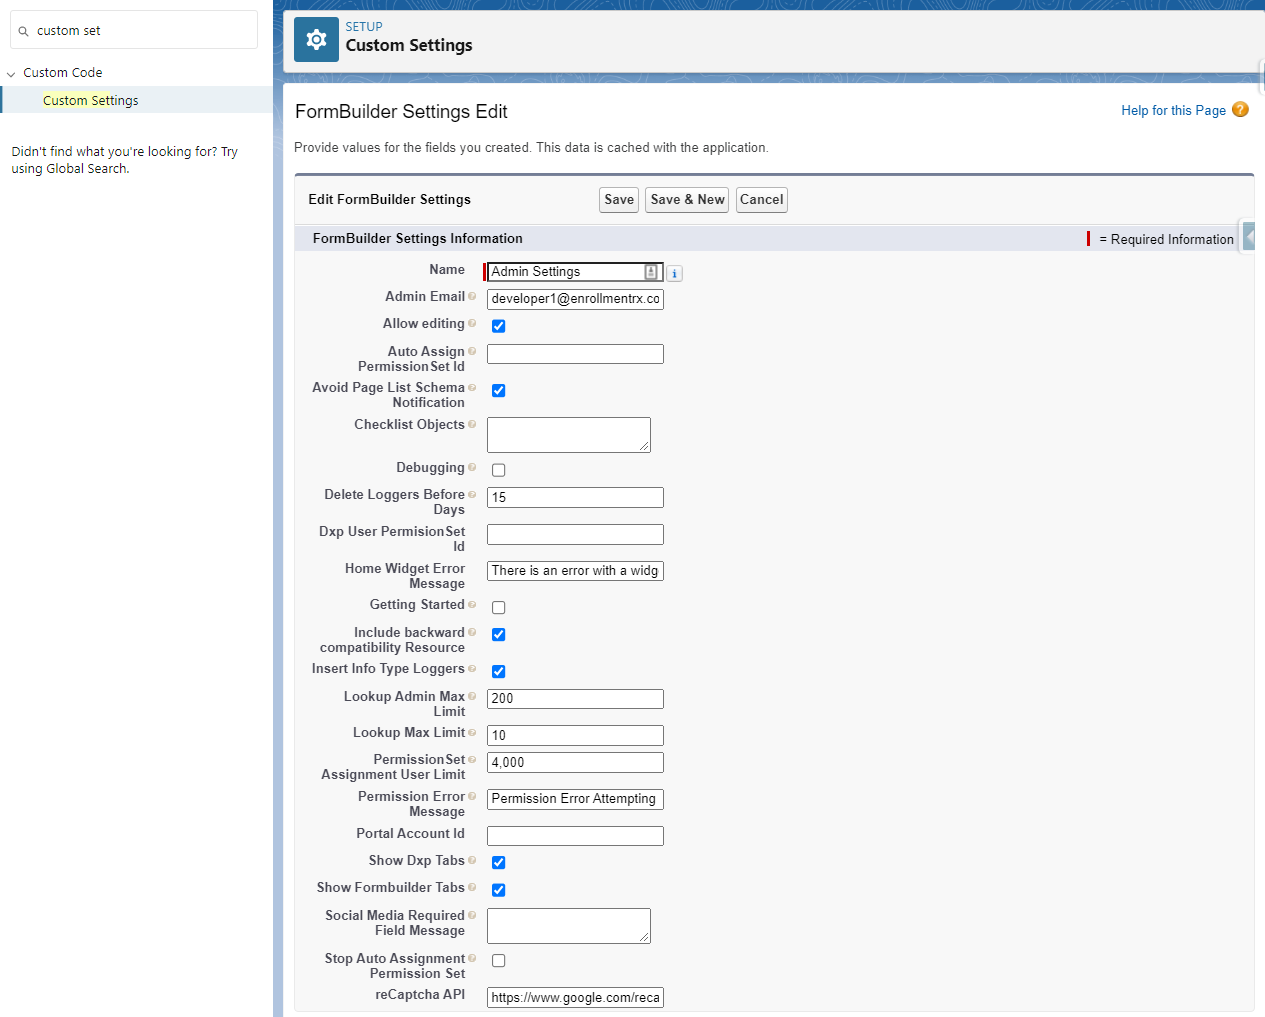1265x1017 pixels.
Task: Click the help question mark icon
Action: (x=1240, y=110)
